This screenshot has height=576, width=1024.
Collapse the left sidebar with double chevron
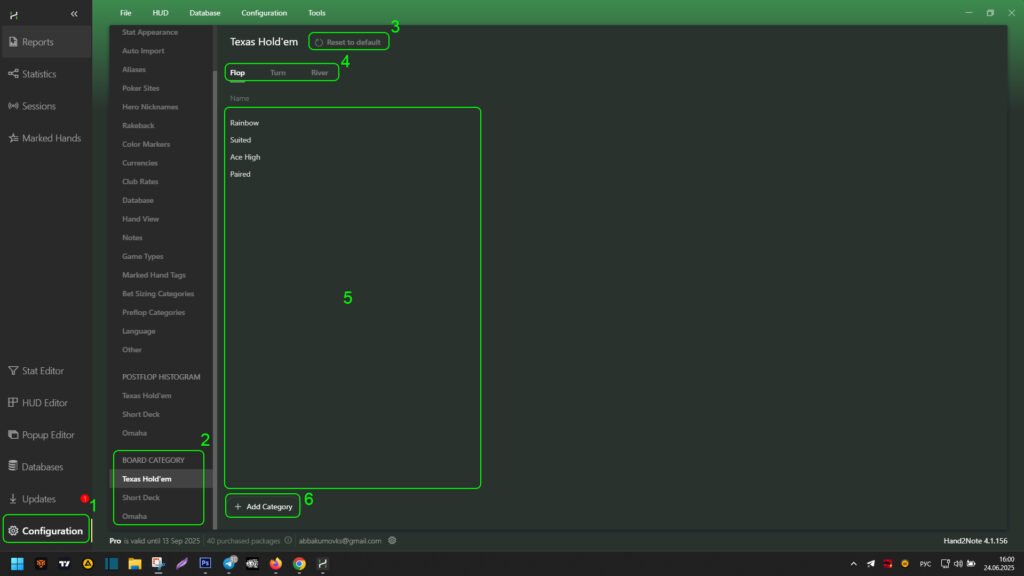[x=74, y=13]
